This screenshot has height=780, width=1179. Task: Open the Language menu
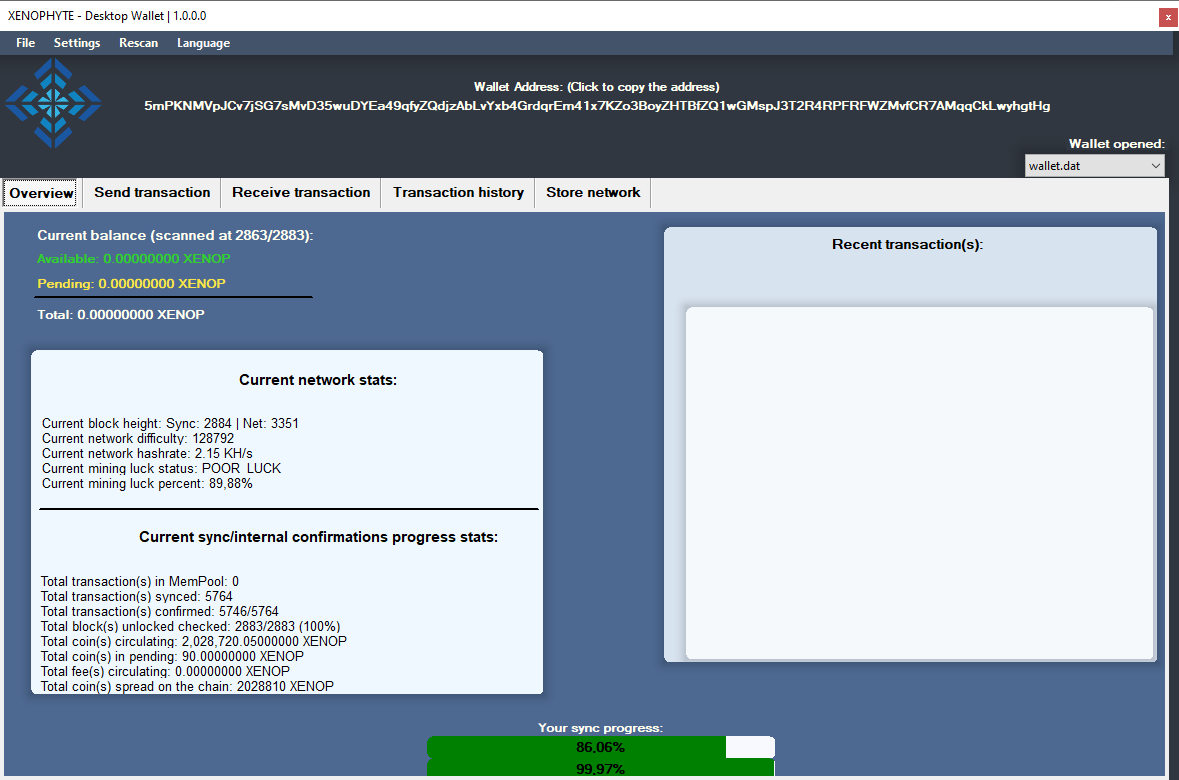pyautogui.click(x=203, y=43)
